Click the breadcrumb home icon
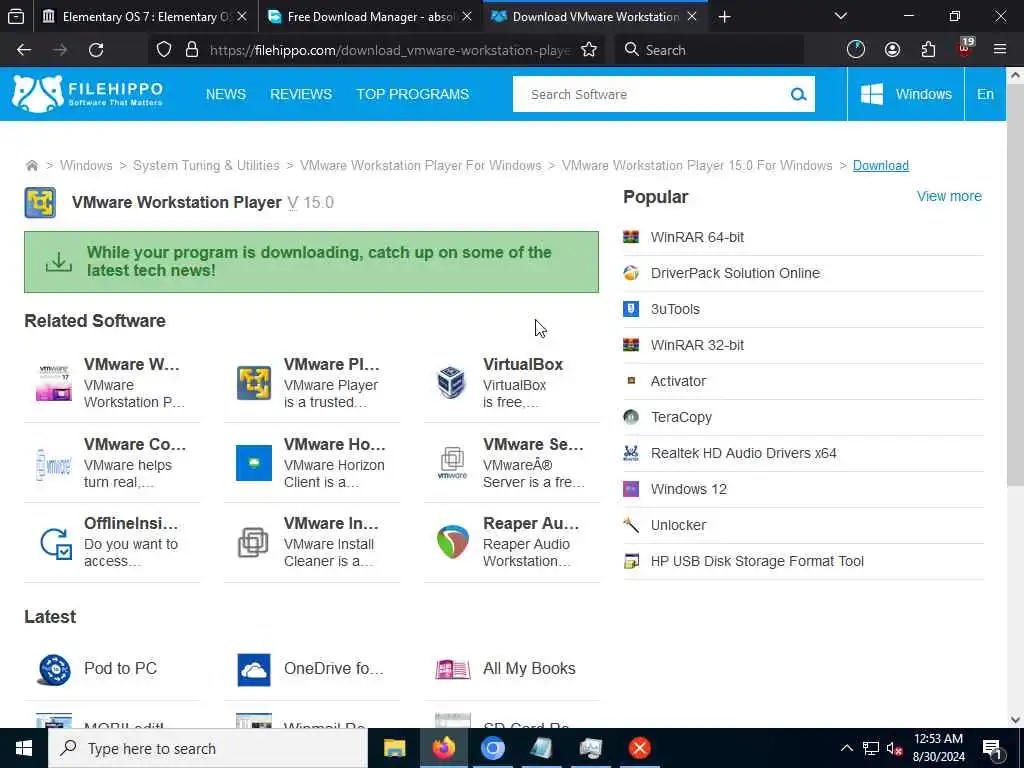 tap(31, 165)
